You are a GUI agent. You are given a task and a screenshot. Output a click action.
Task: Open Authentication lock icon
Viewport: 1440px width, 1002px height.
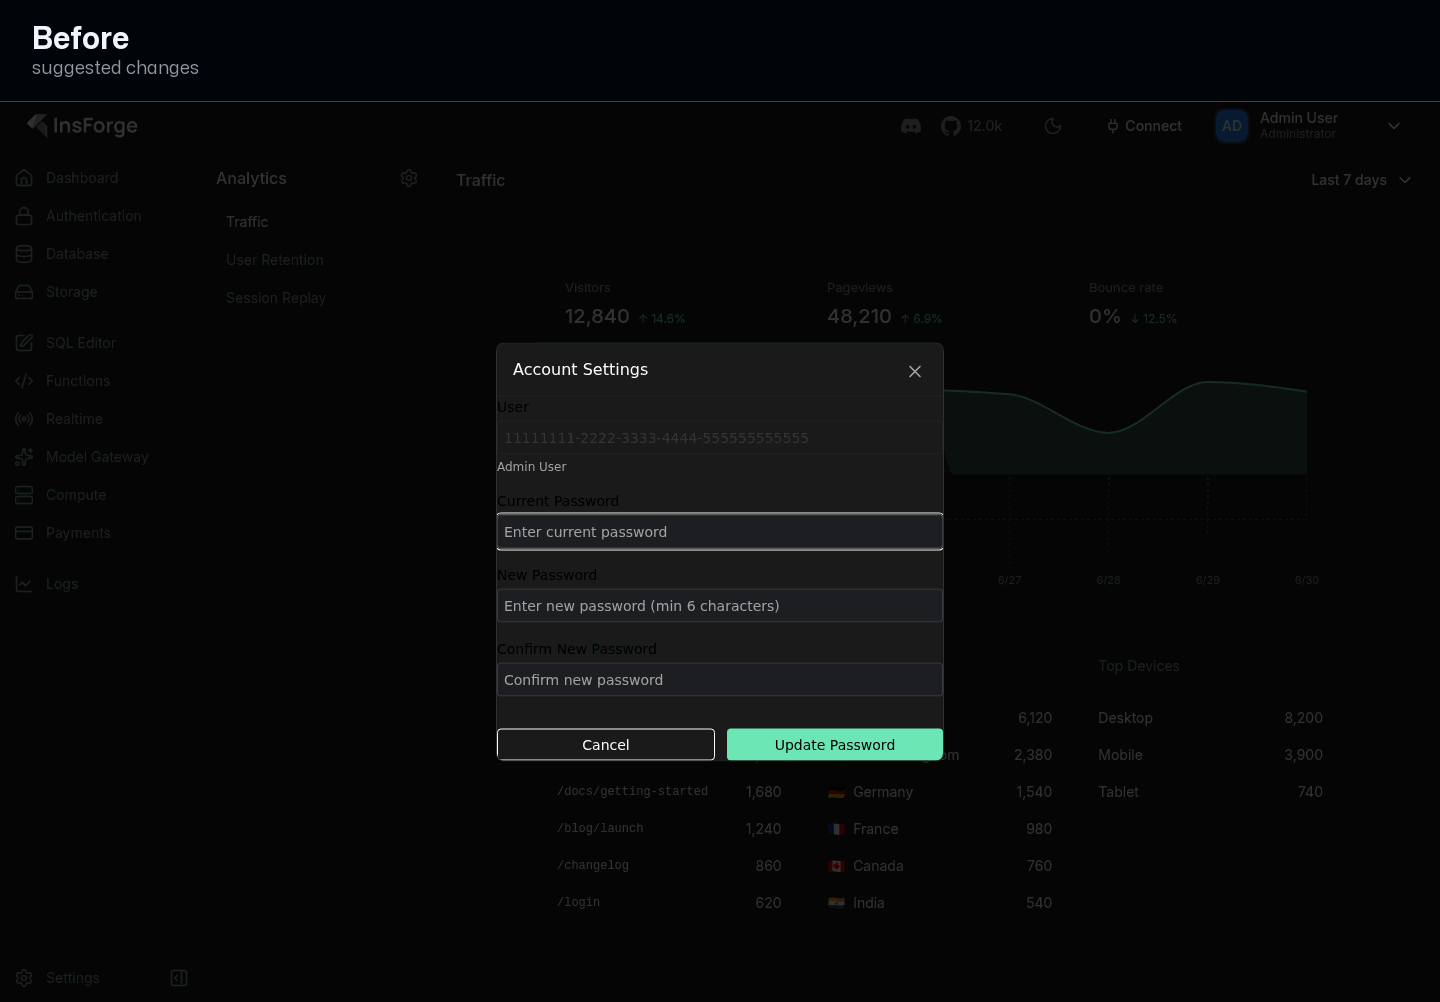pyautogui.click(x=25, y=216)
